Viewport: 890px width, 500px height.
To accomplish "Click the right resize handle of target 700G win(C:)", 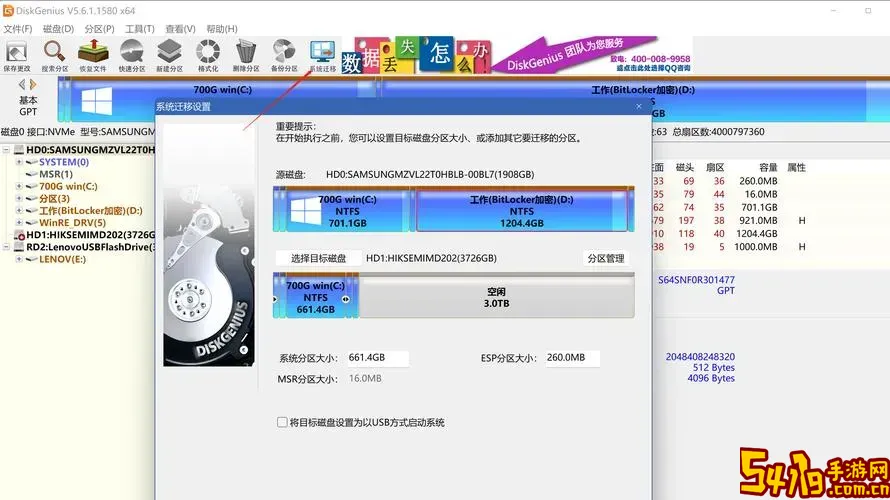I will click(x=346, y=299).
